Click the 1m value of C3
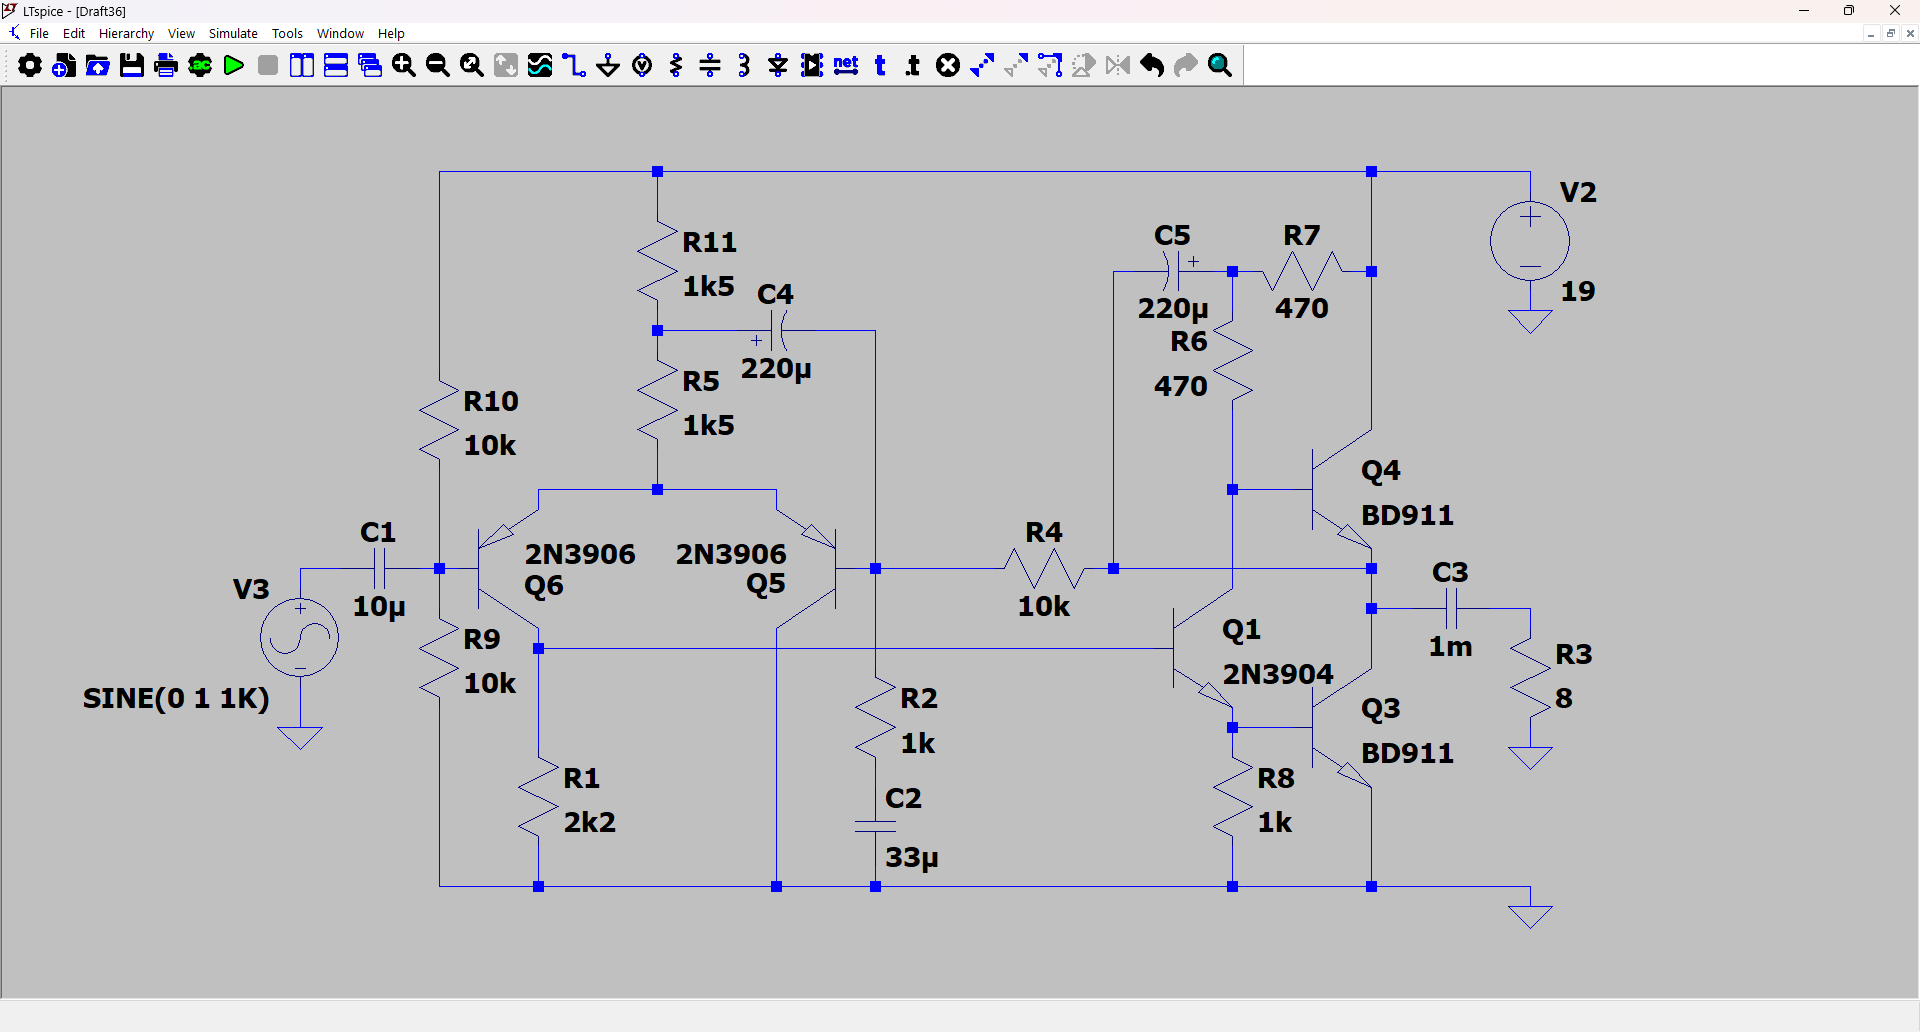The image size is (1920, 1032). 1450,647
